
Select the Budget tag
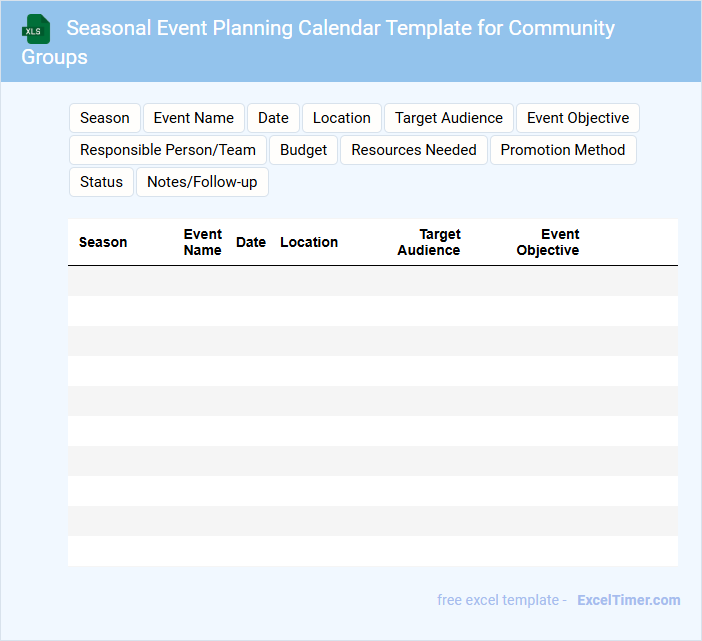pos(304,150)
